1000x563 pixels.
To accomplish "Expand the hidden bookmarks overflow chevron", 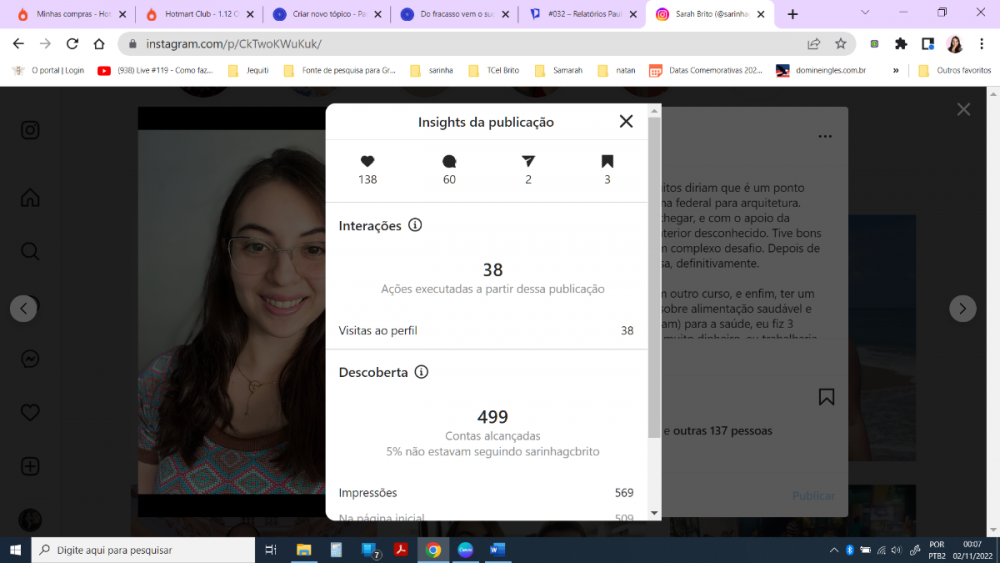I will pos(895,71).
